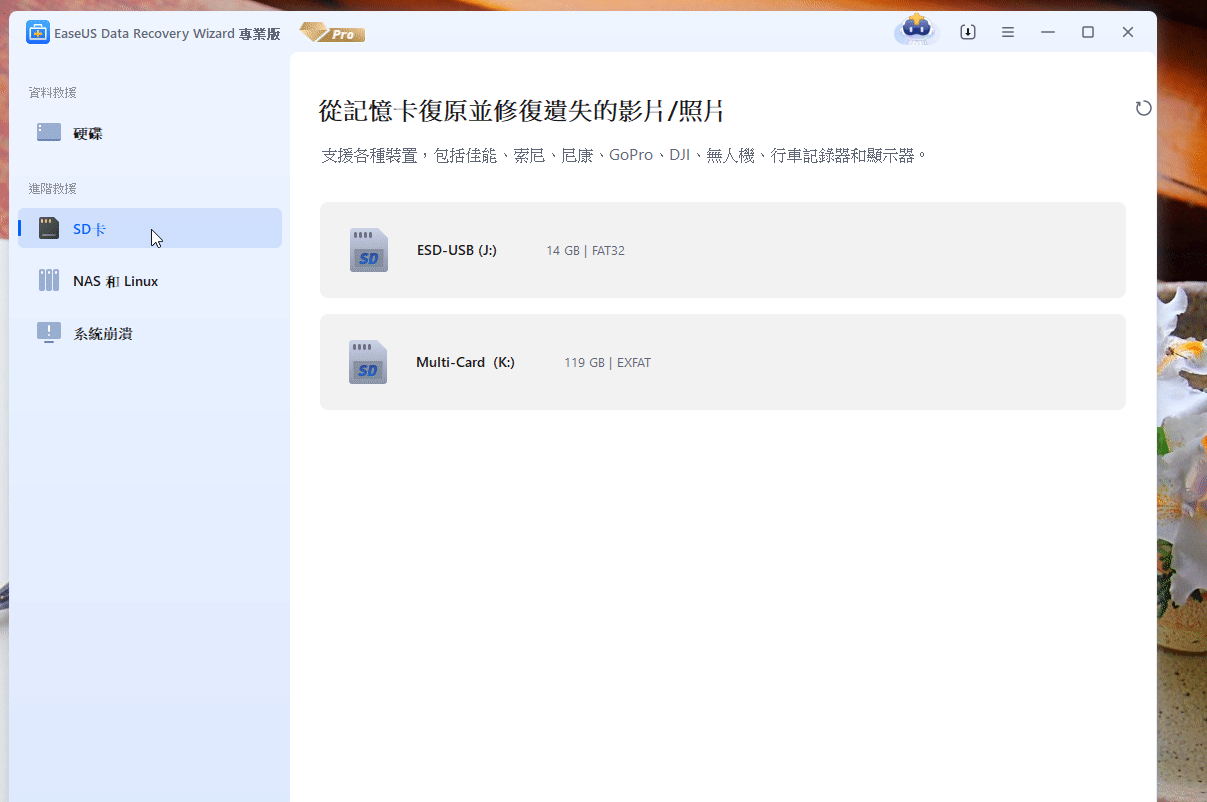Click the EaseUS app logo icon
The width and height of the screenshot is (1207, 802).
38,33
